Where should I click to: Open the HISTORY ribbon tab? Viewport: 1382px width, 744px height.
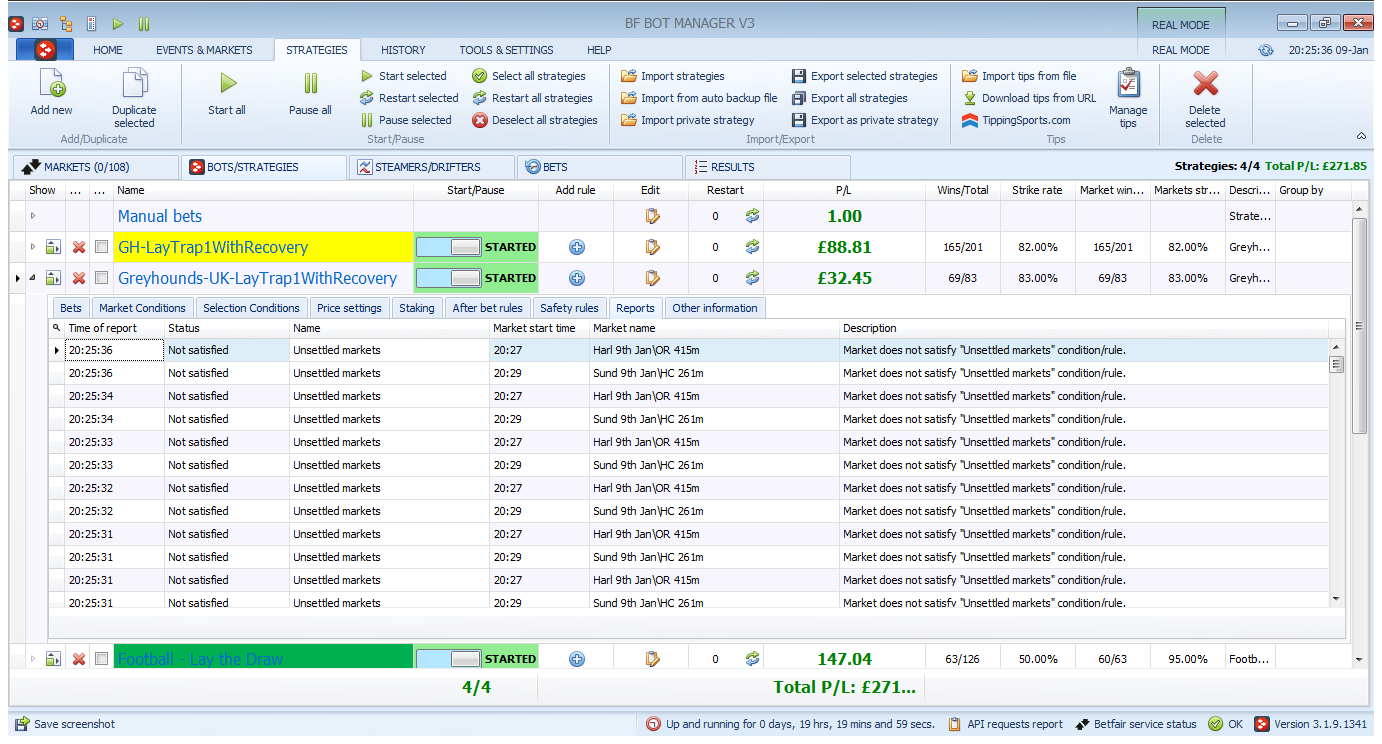[403, 50]
